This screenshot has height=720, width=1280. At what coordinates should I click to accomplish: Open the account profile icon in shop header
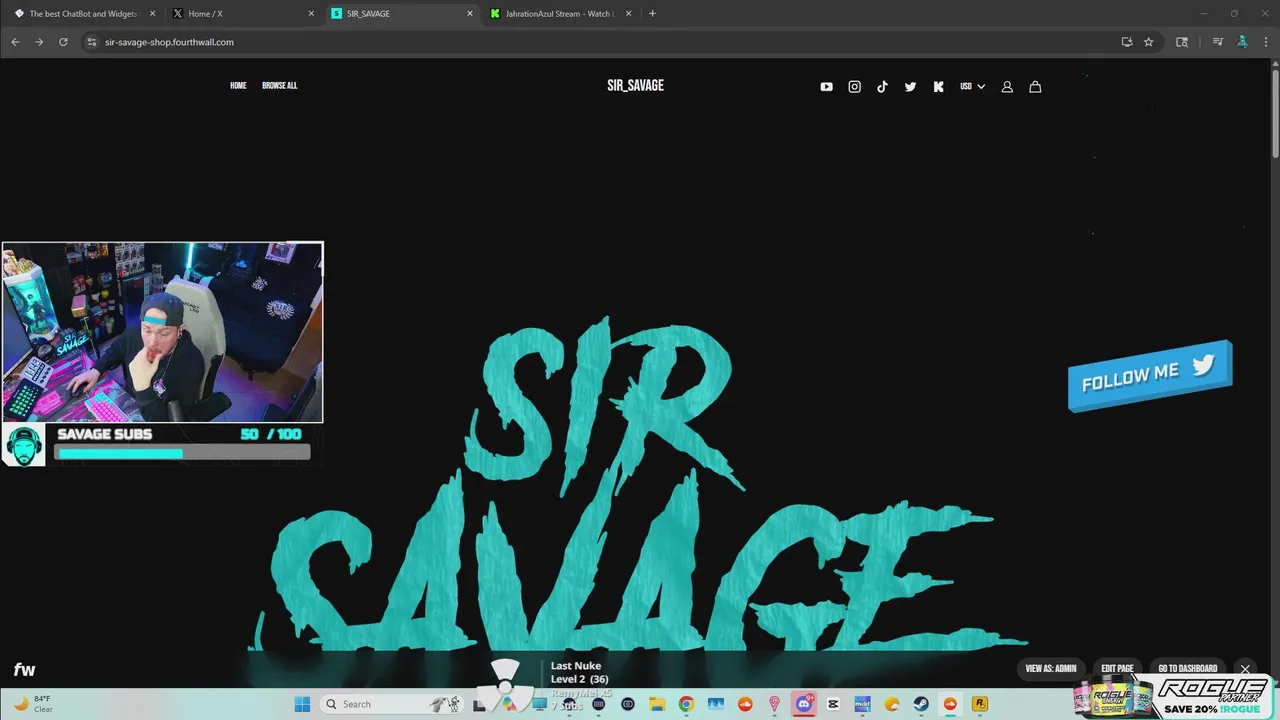click(x=1007, y=87)
